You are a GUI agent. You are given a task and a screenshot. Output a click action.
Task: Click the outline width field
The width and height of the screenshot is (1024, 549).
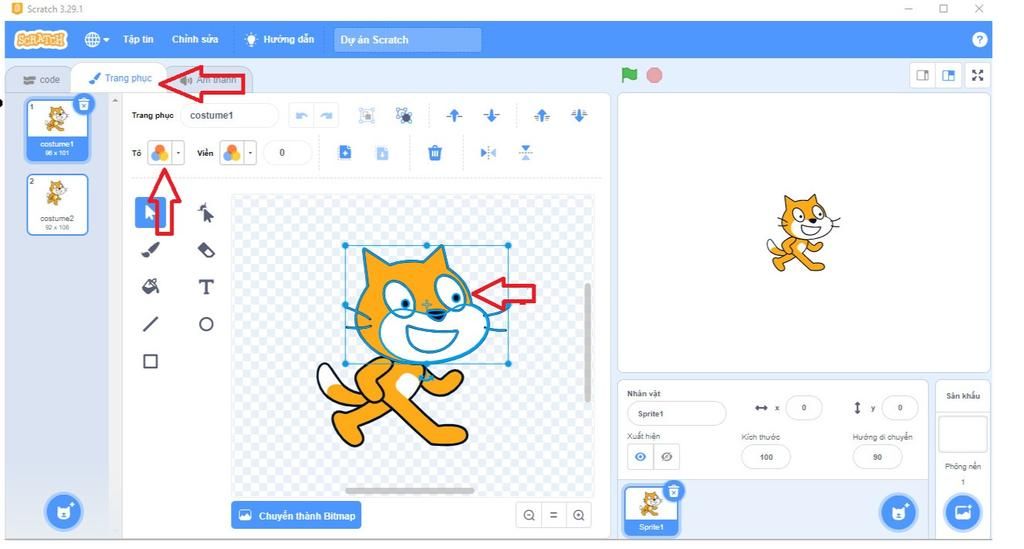[287, 153]
